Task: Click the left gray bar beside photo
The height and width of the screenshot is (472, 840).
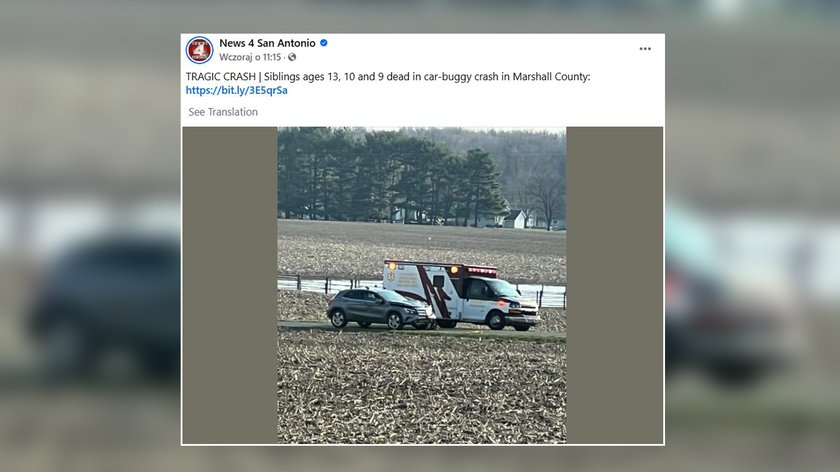Action: tap(230, 285)
